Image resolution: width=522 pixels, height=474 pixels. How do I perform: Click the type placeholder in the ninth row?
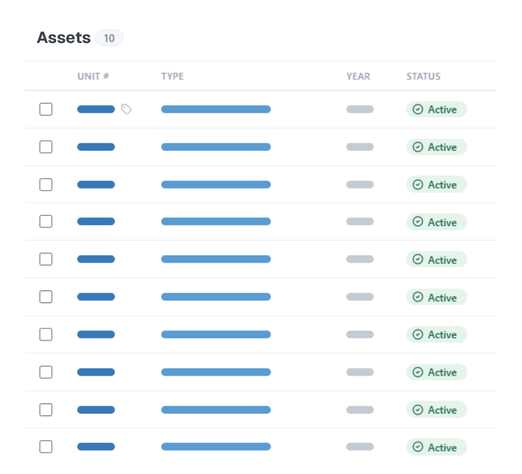[x=216, y=410]
